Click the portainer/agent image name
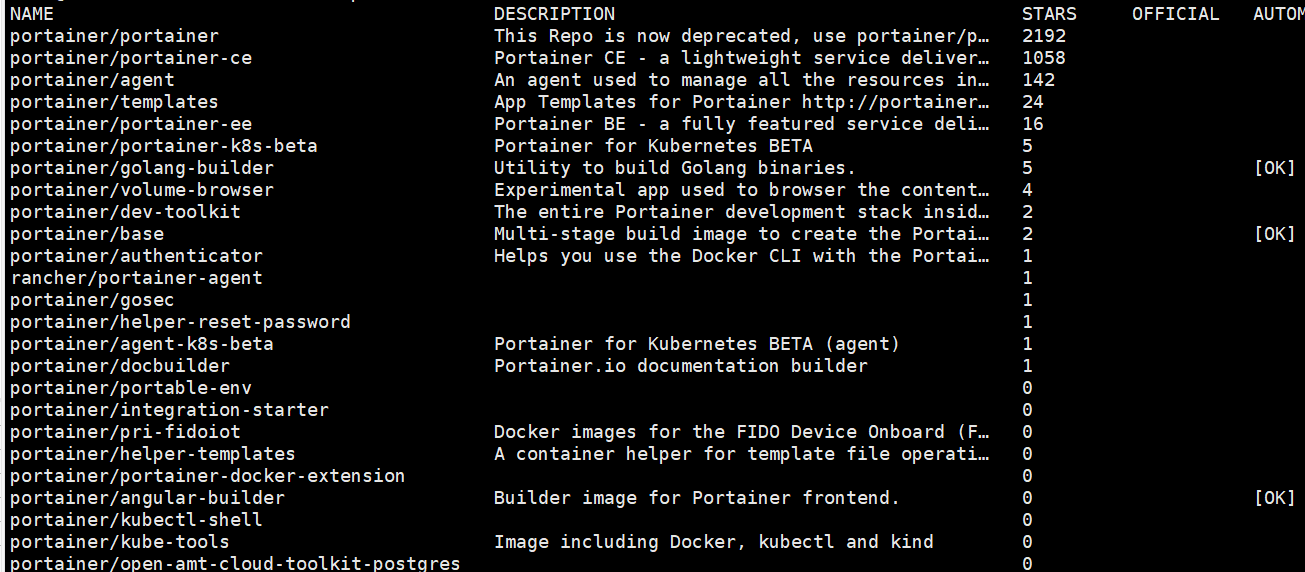 (92, 80)
